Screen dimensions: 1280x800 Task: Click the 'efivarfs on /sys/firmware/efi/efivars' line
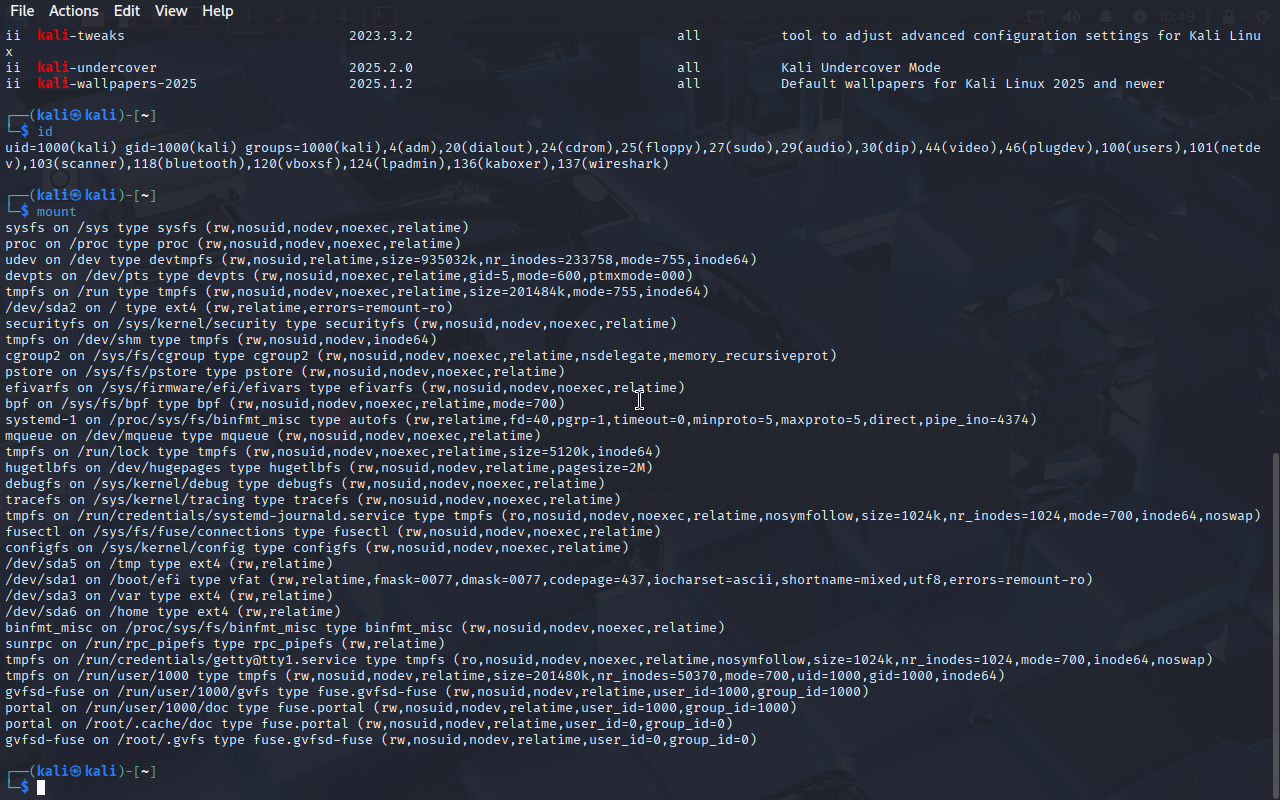point(345,387)
